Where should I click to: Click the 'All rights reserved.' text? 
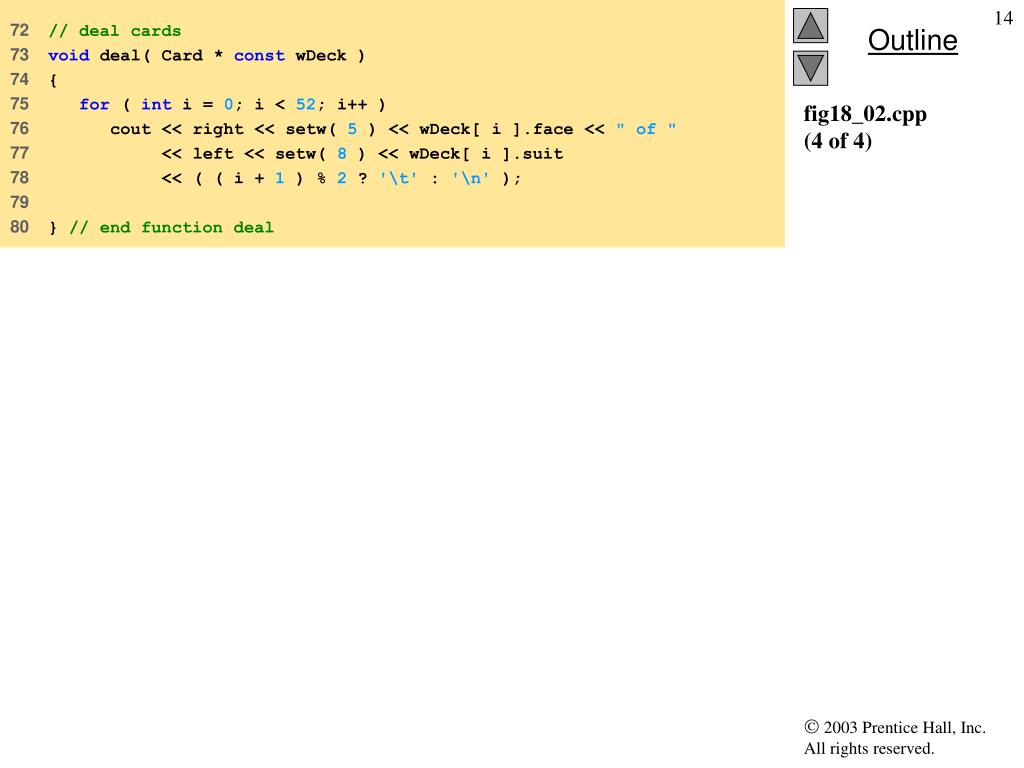pyautogui.click(x=869, y=748)
